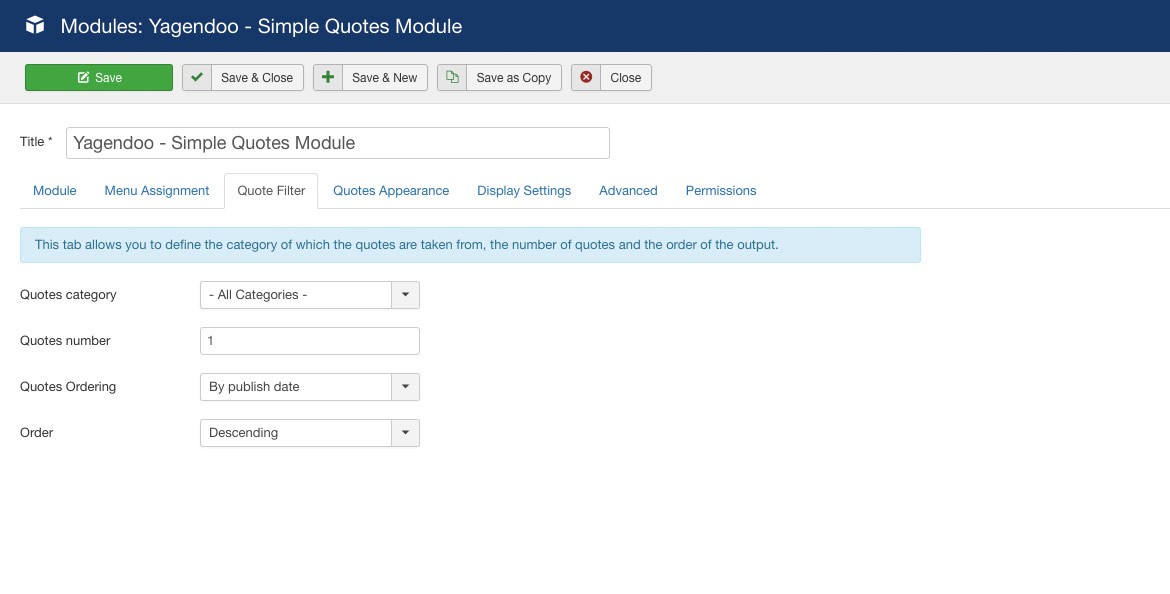Click the Save as Copy button label
The image size is (1170, 594).
coord(513,78)
